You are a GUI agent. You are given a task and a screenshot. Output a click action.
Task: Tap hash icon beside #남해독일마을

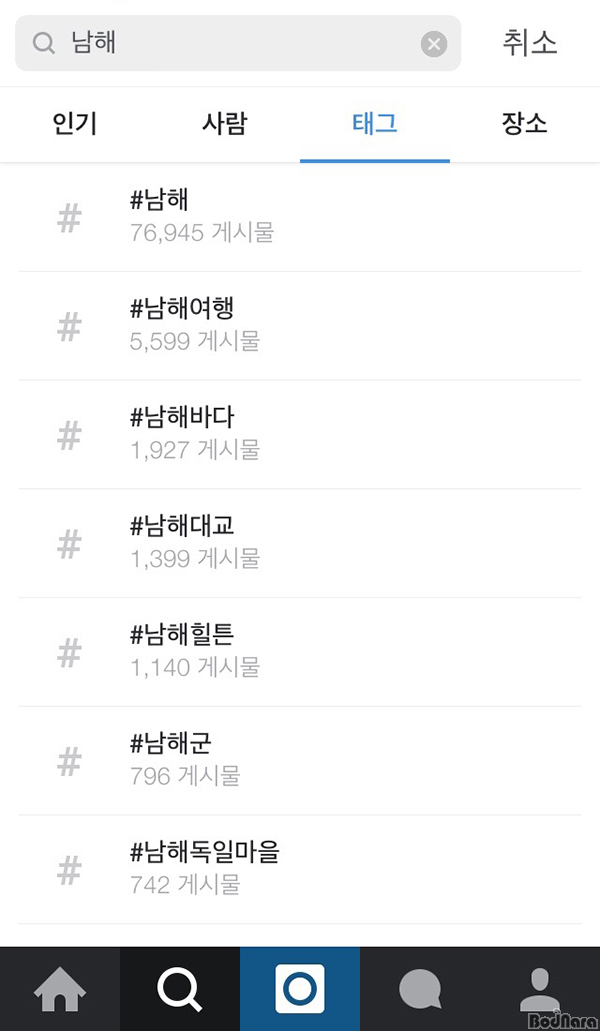(x=69, y=871)
